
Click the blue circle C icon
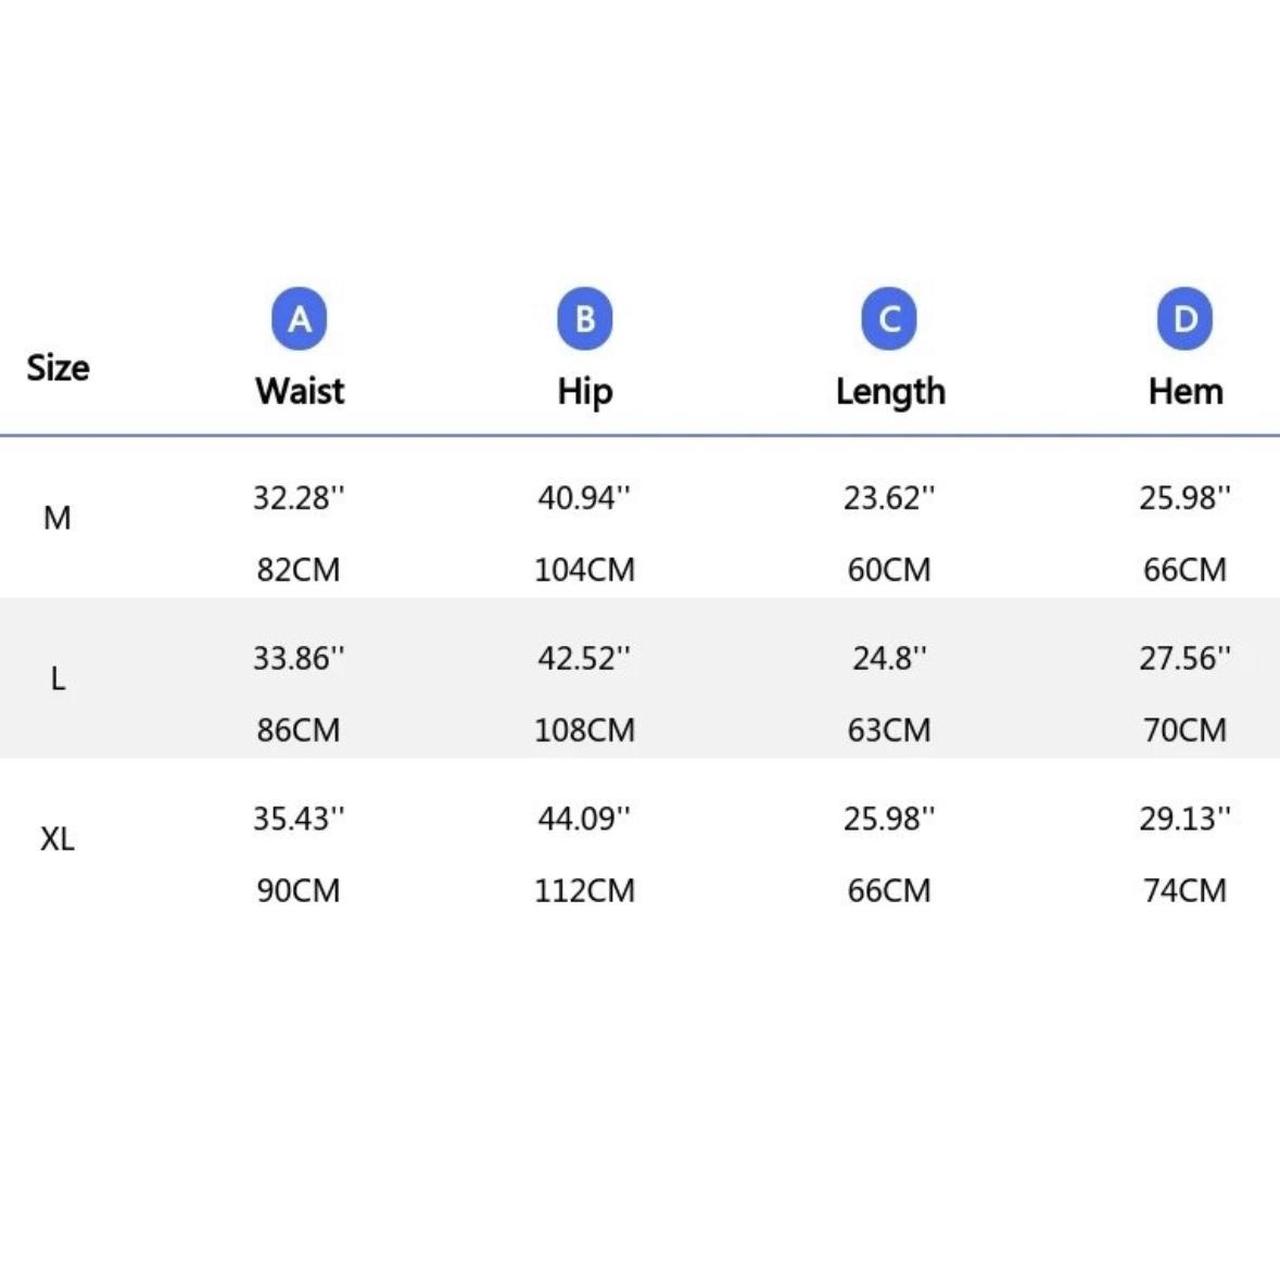click(x=889, y=319)
